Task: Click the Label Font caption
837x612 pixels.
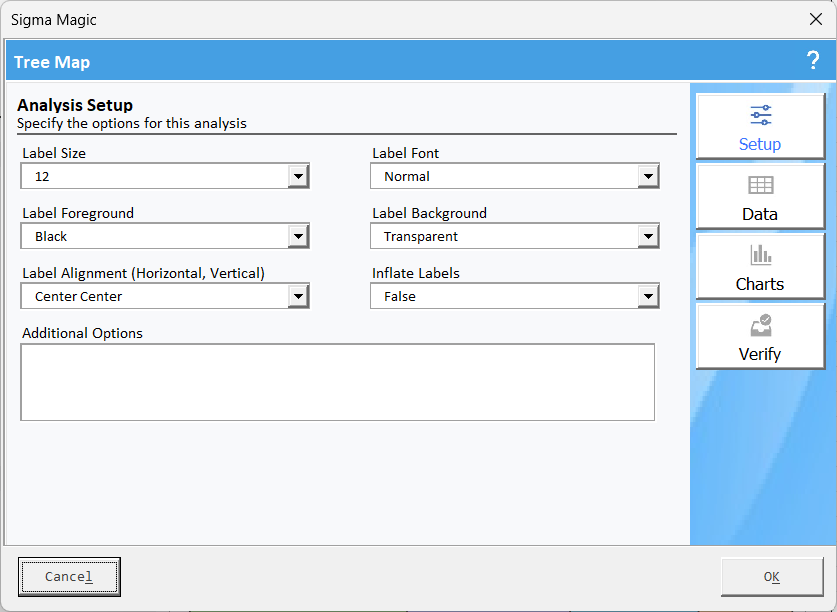Action: [x=406, y=153]
